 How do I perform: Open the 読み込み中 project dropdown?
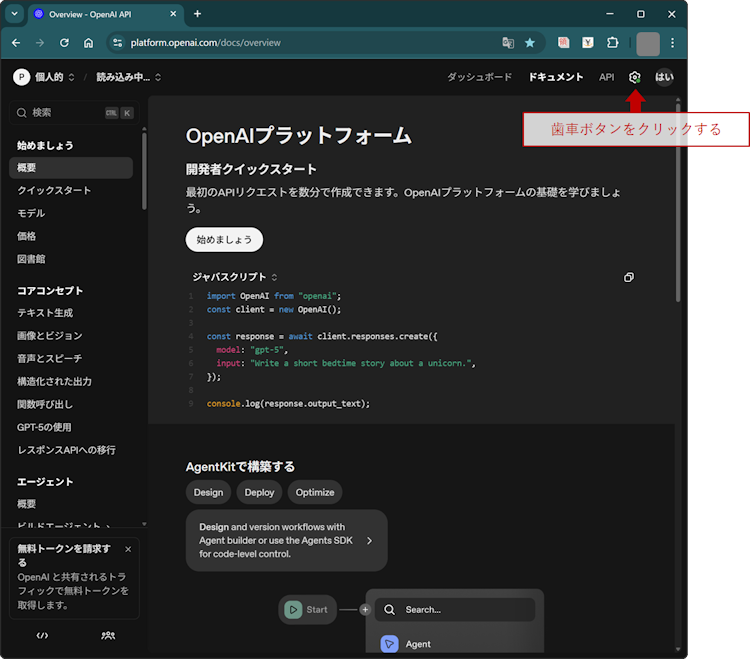point(128,77)
